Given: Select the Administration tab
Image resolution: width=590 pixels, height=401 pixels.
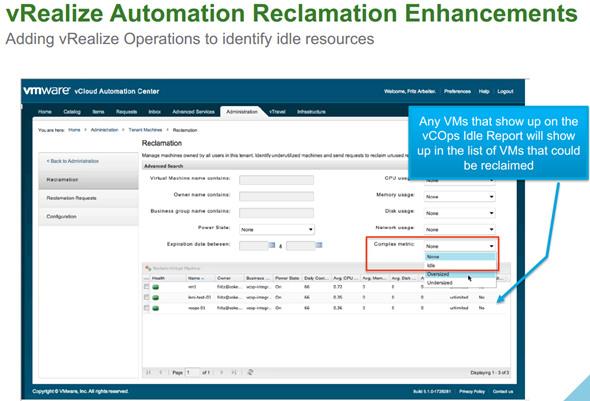Looking at the screenshot, I should coord(242,112).
